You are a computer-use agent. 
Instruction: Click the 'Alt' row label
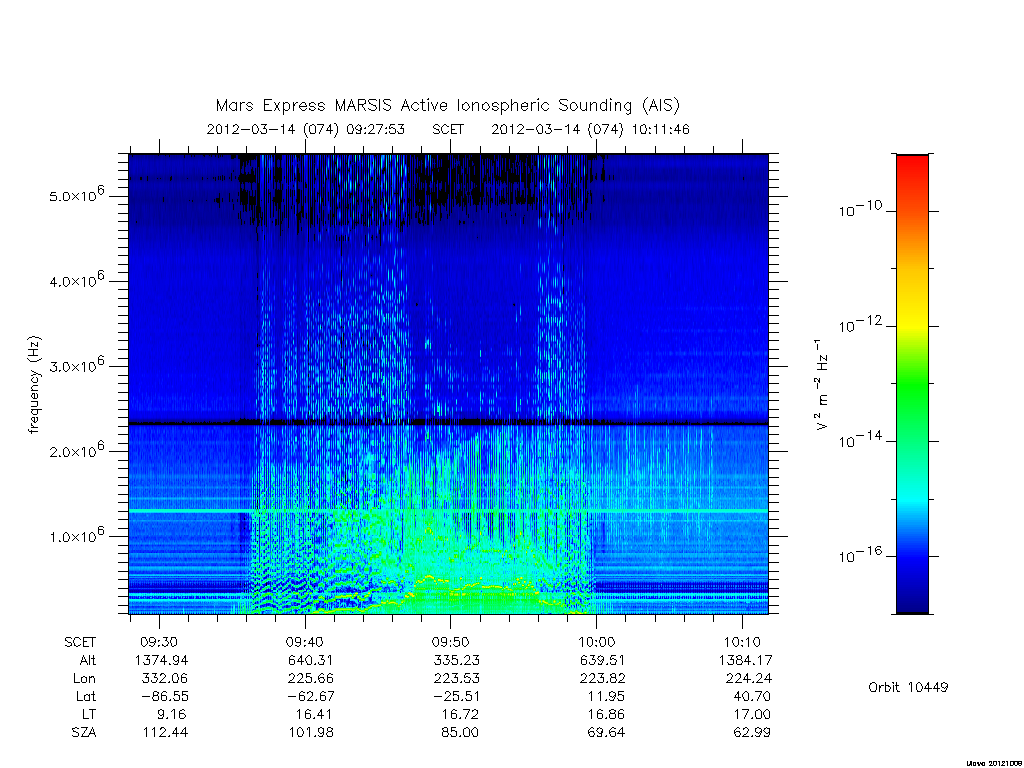tap(88, 660)
